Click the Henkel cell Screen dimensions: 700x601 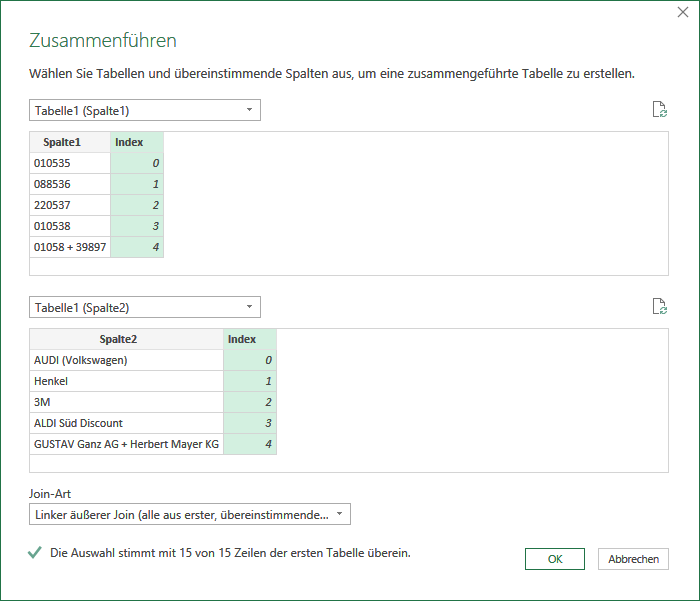click(x=126, y=381)
